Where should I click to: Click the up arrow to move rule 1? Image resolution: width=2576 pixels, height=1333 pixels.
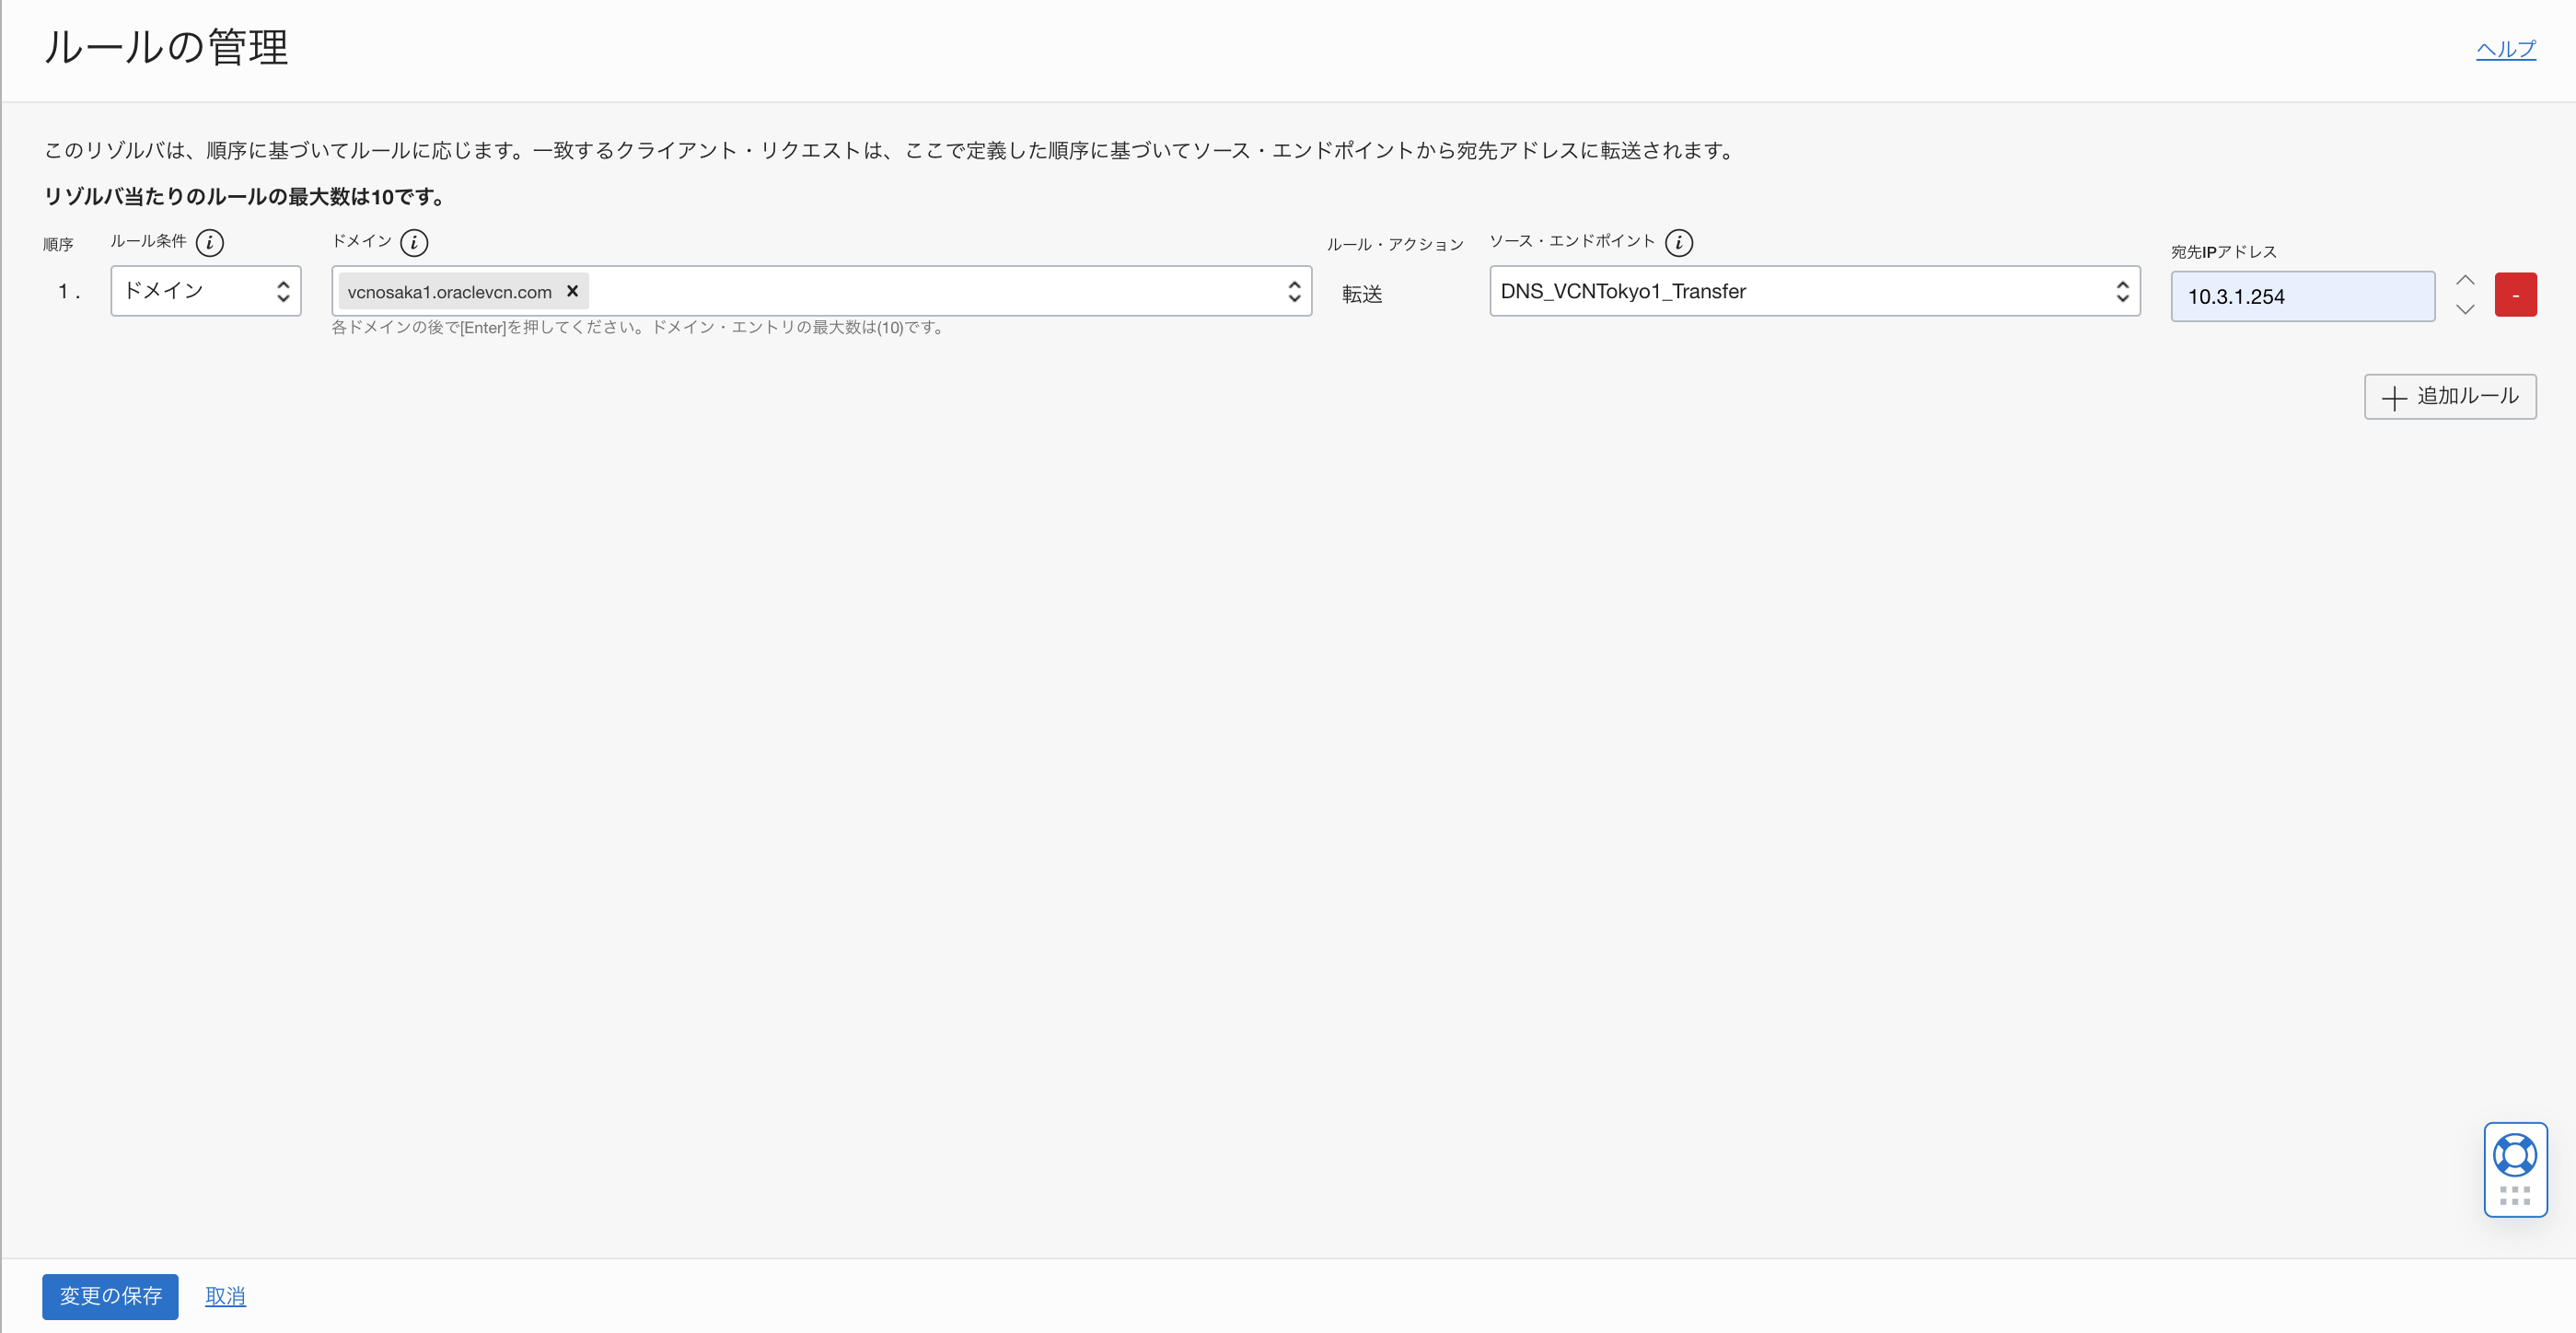point(2465,280)
